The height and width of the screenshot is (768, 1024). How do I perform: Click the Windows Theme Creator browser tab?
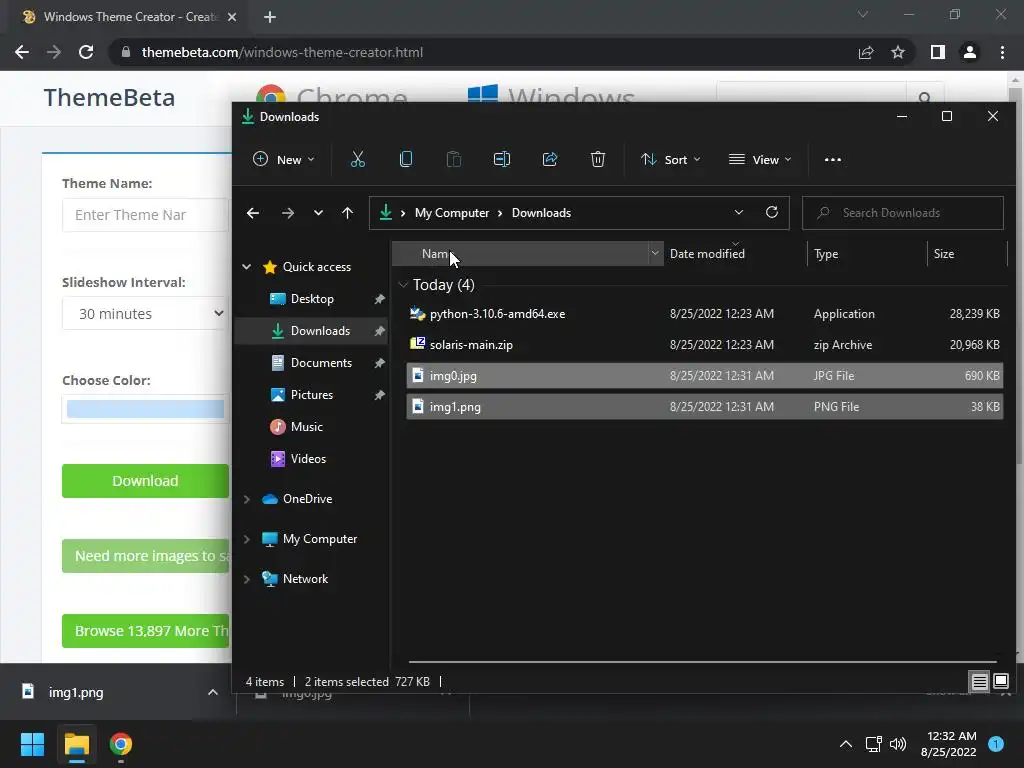point(129,17)
